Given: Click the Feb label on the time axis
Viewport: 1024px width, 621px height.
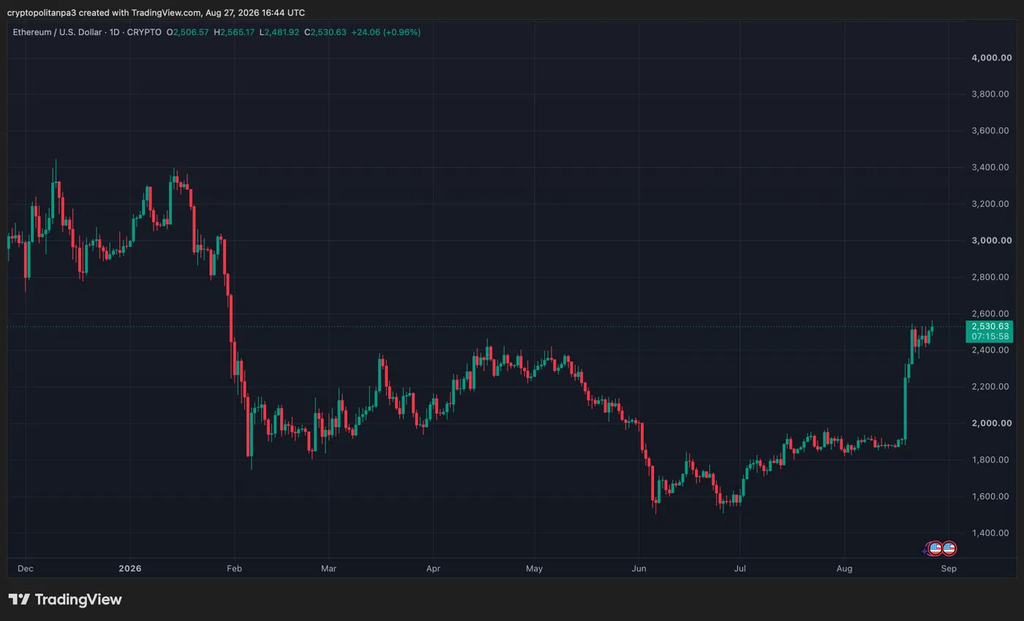Looking at the screenshot, I should click(x=234, y=569).
